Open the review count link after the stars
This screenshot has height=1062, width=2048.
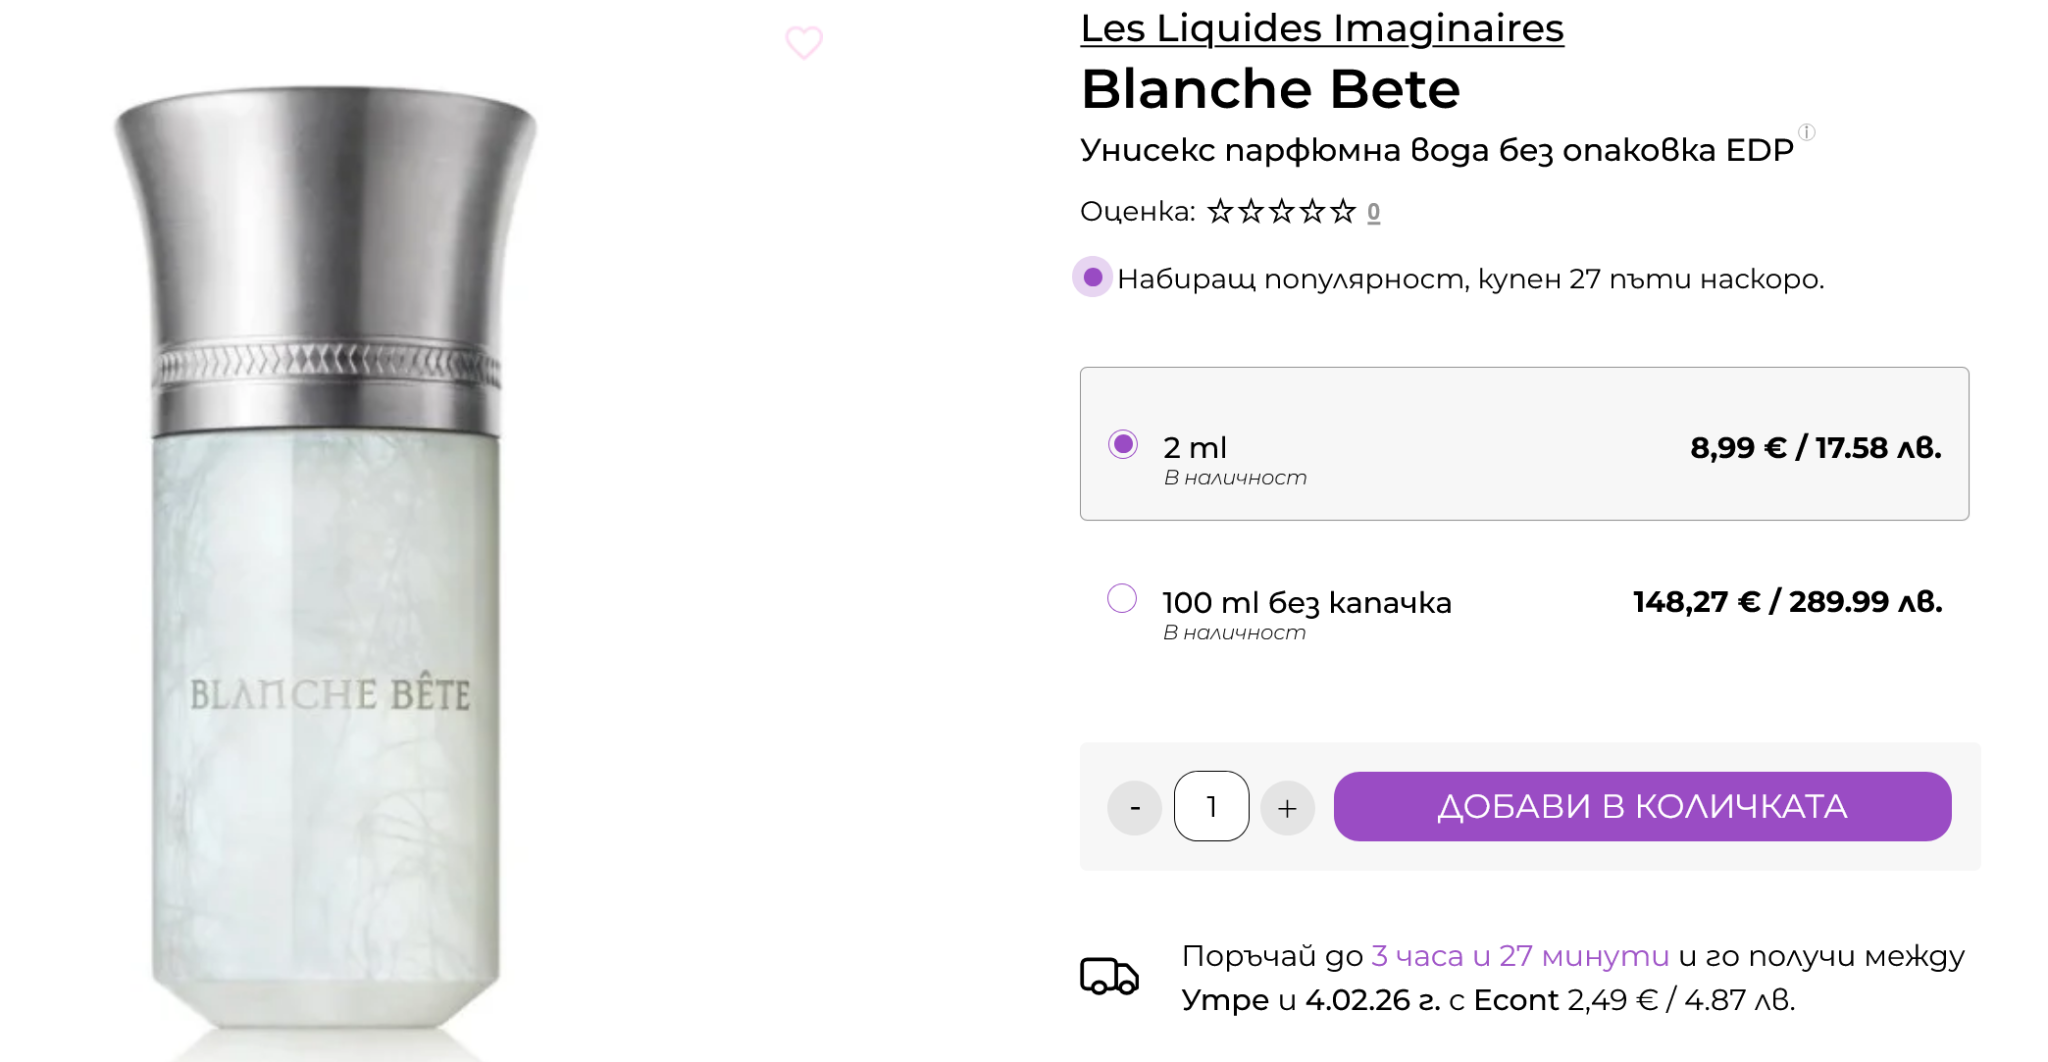pos(1374,212)
